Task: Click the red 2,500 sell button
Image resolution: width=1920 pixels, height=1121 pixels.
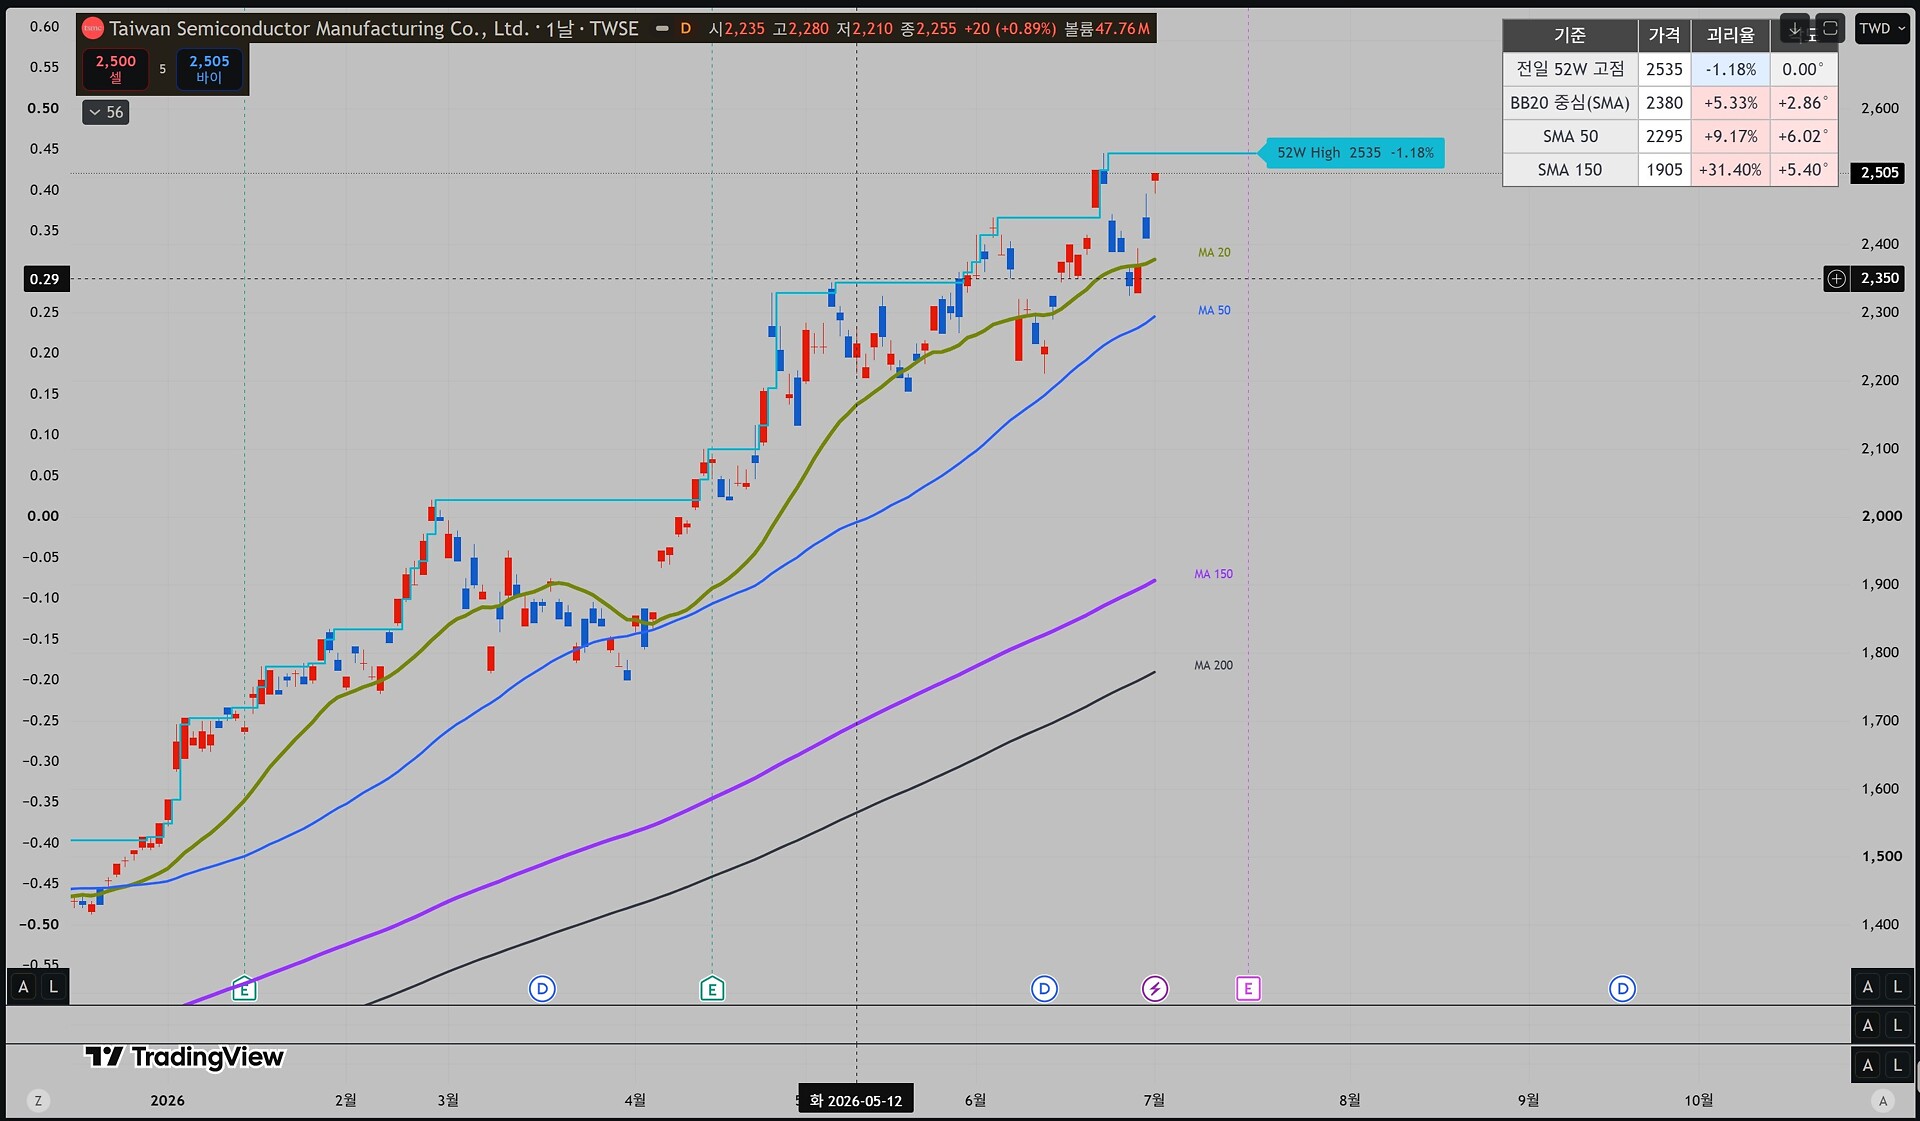Action: [116, 68]
